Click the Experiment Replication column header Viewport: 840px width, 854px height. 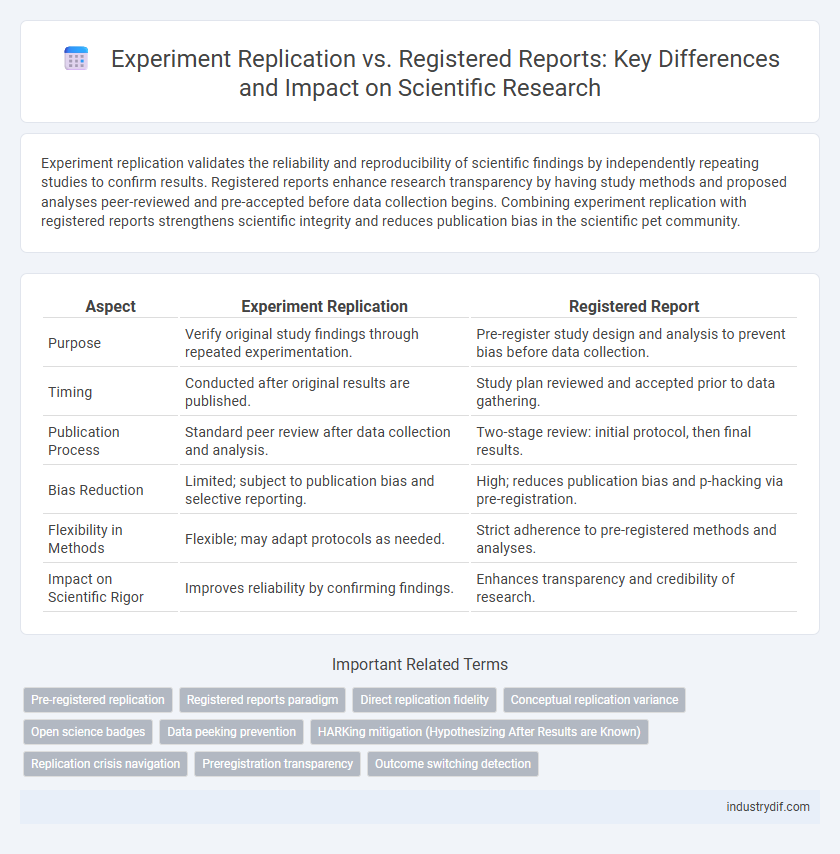point(324,306)
